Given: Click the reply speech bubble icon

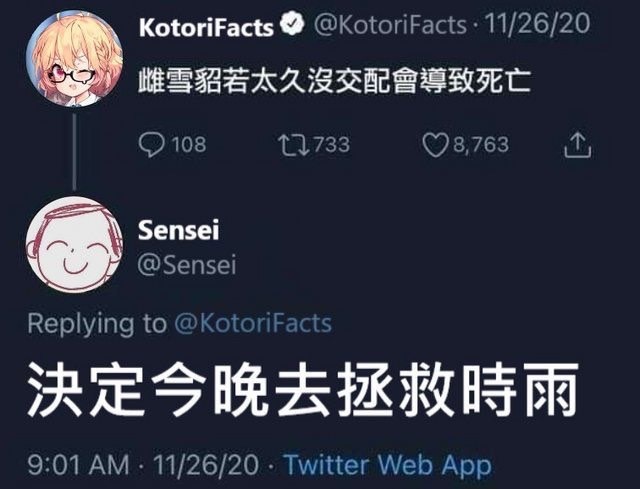Looking at the screenshot, I should click(151, 145).
